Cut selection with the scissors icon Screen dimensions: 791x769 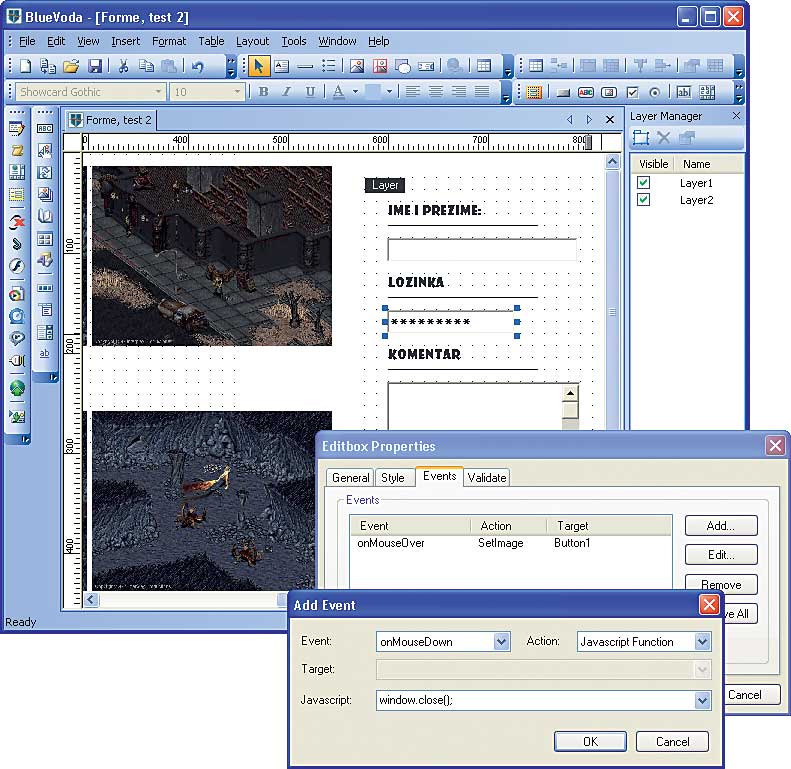[x=123, y=66]
